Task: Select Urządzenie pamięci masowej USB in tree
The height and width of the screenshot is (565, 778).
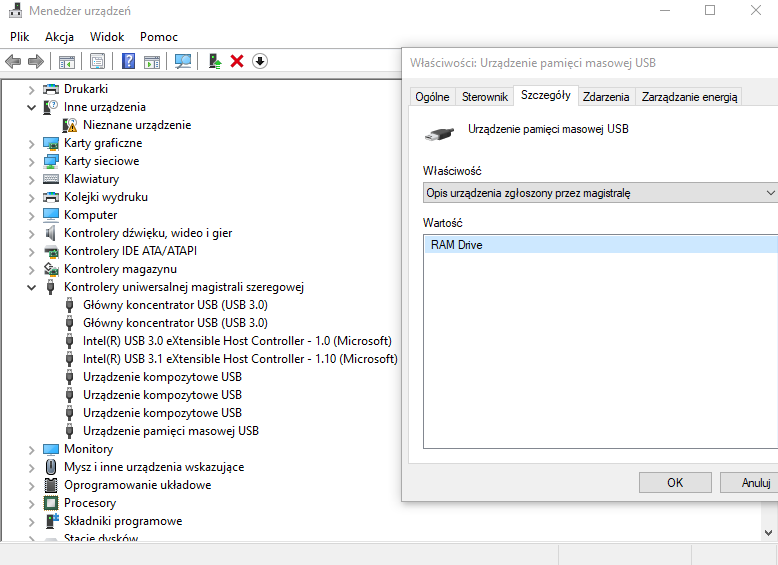Action: 171,431
